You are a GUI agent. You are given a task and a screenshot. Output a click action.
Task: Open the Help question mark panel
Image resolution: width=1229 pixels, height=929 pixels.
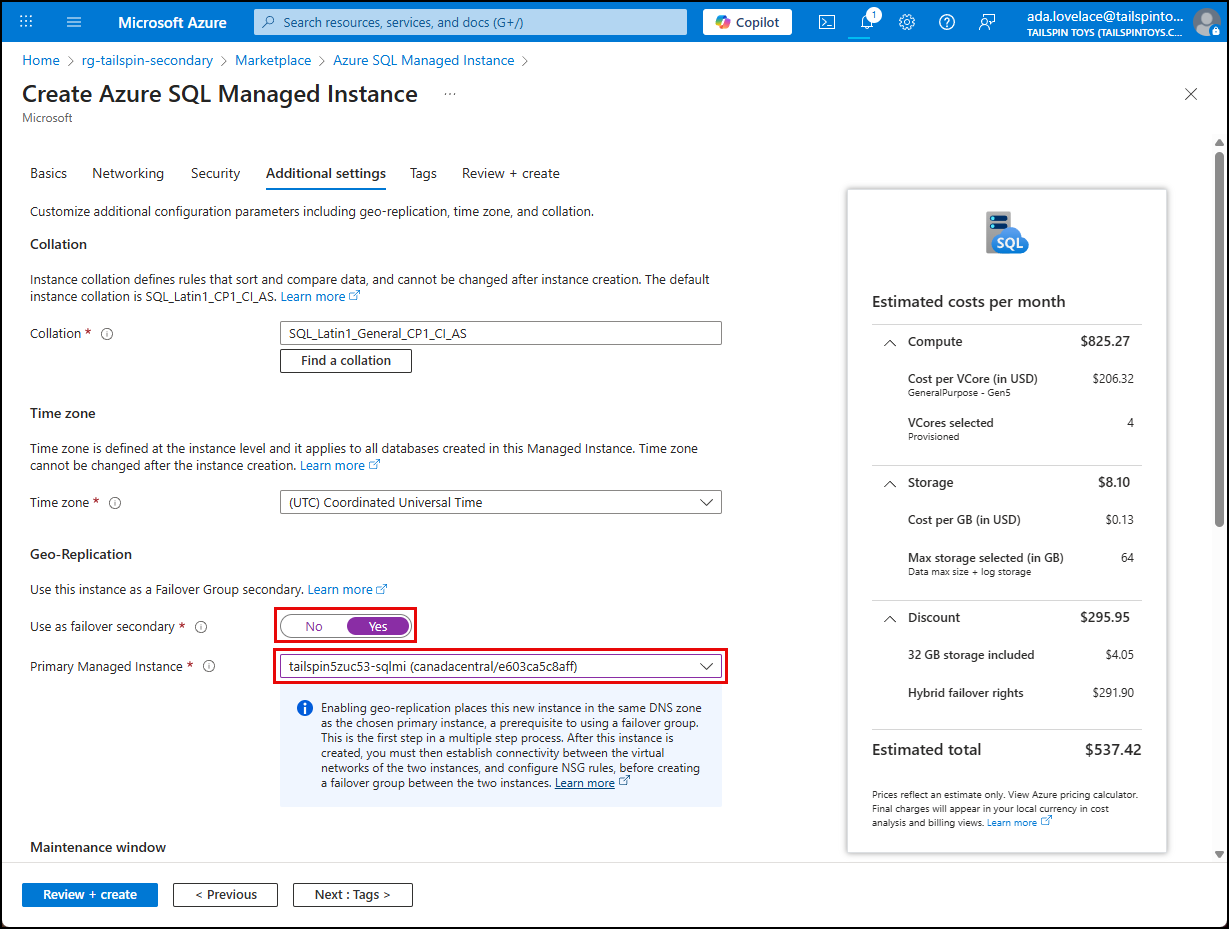pyautogui.click(x=946, y=21)
